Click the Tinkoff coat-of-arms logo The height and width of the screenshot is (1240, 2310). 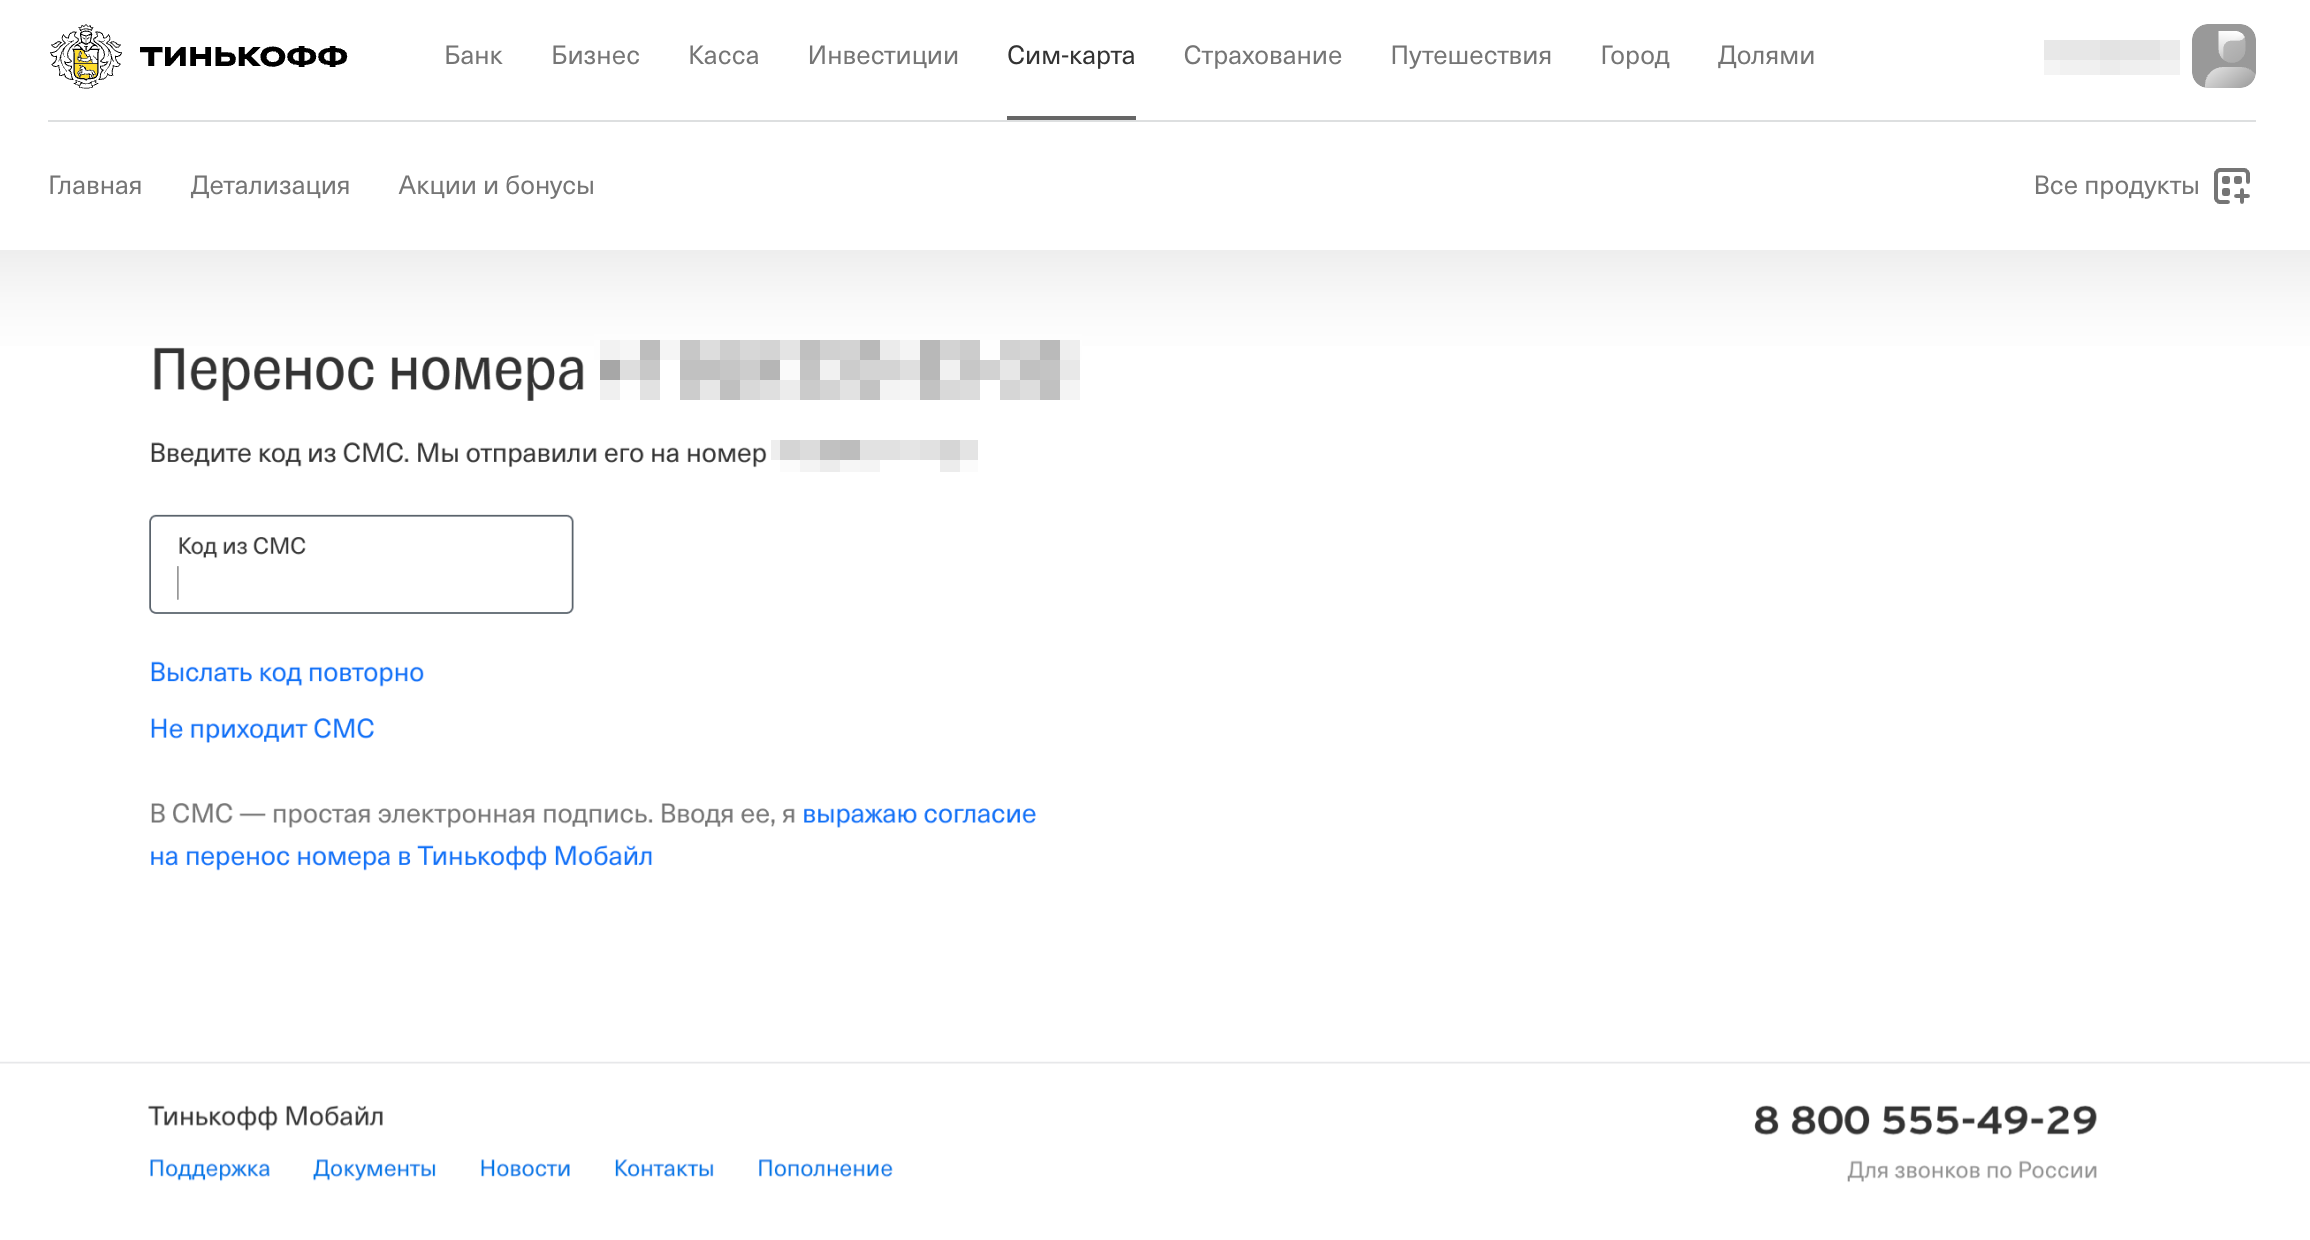[86, 56]
